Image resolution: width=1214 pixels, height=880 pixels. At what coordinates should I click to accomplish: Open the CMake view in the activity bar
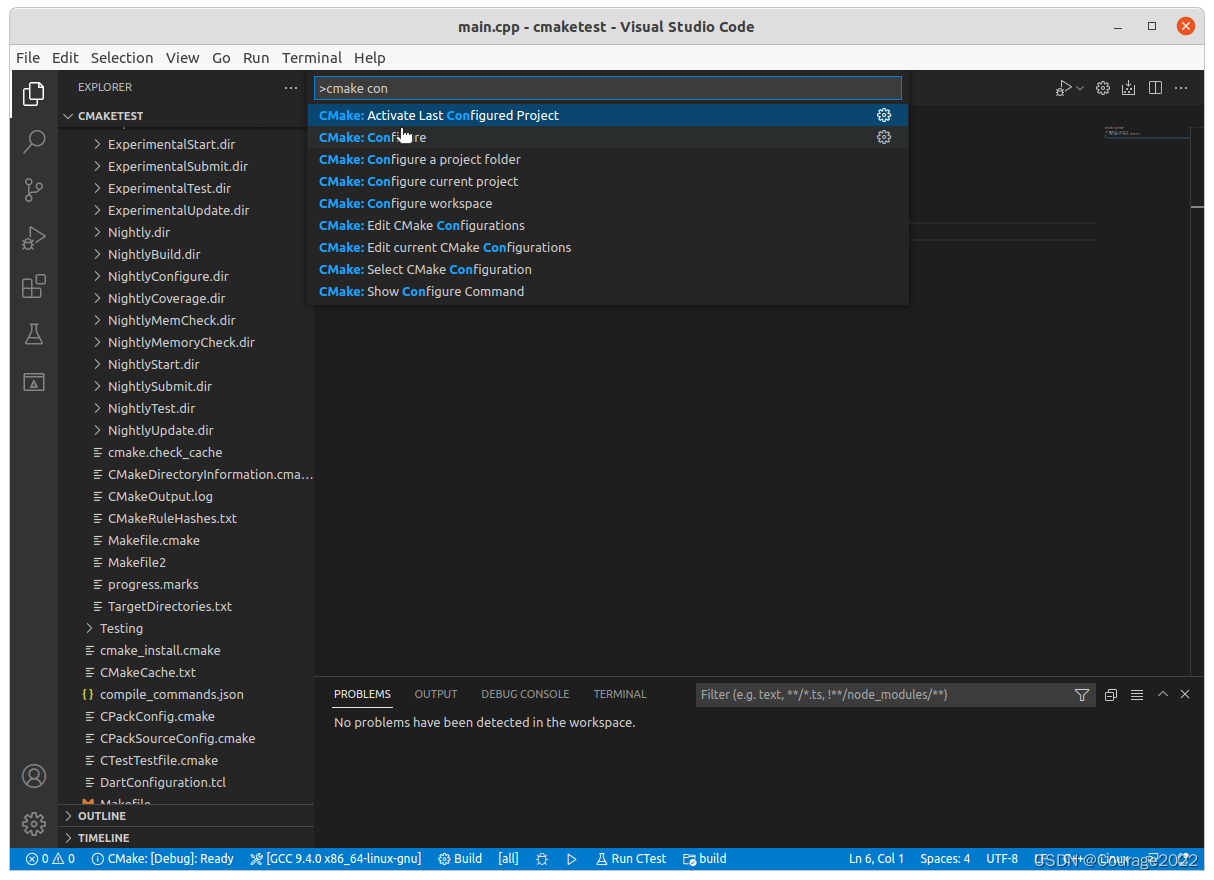[x=34, y=382]
